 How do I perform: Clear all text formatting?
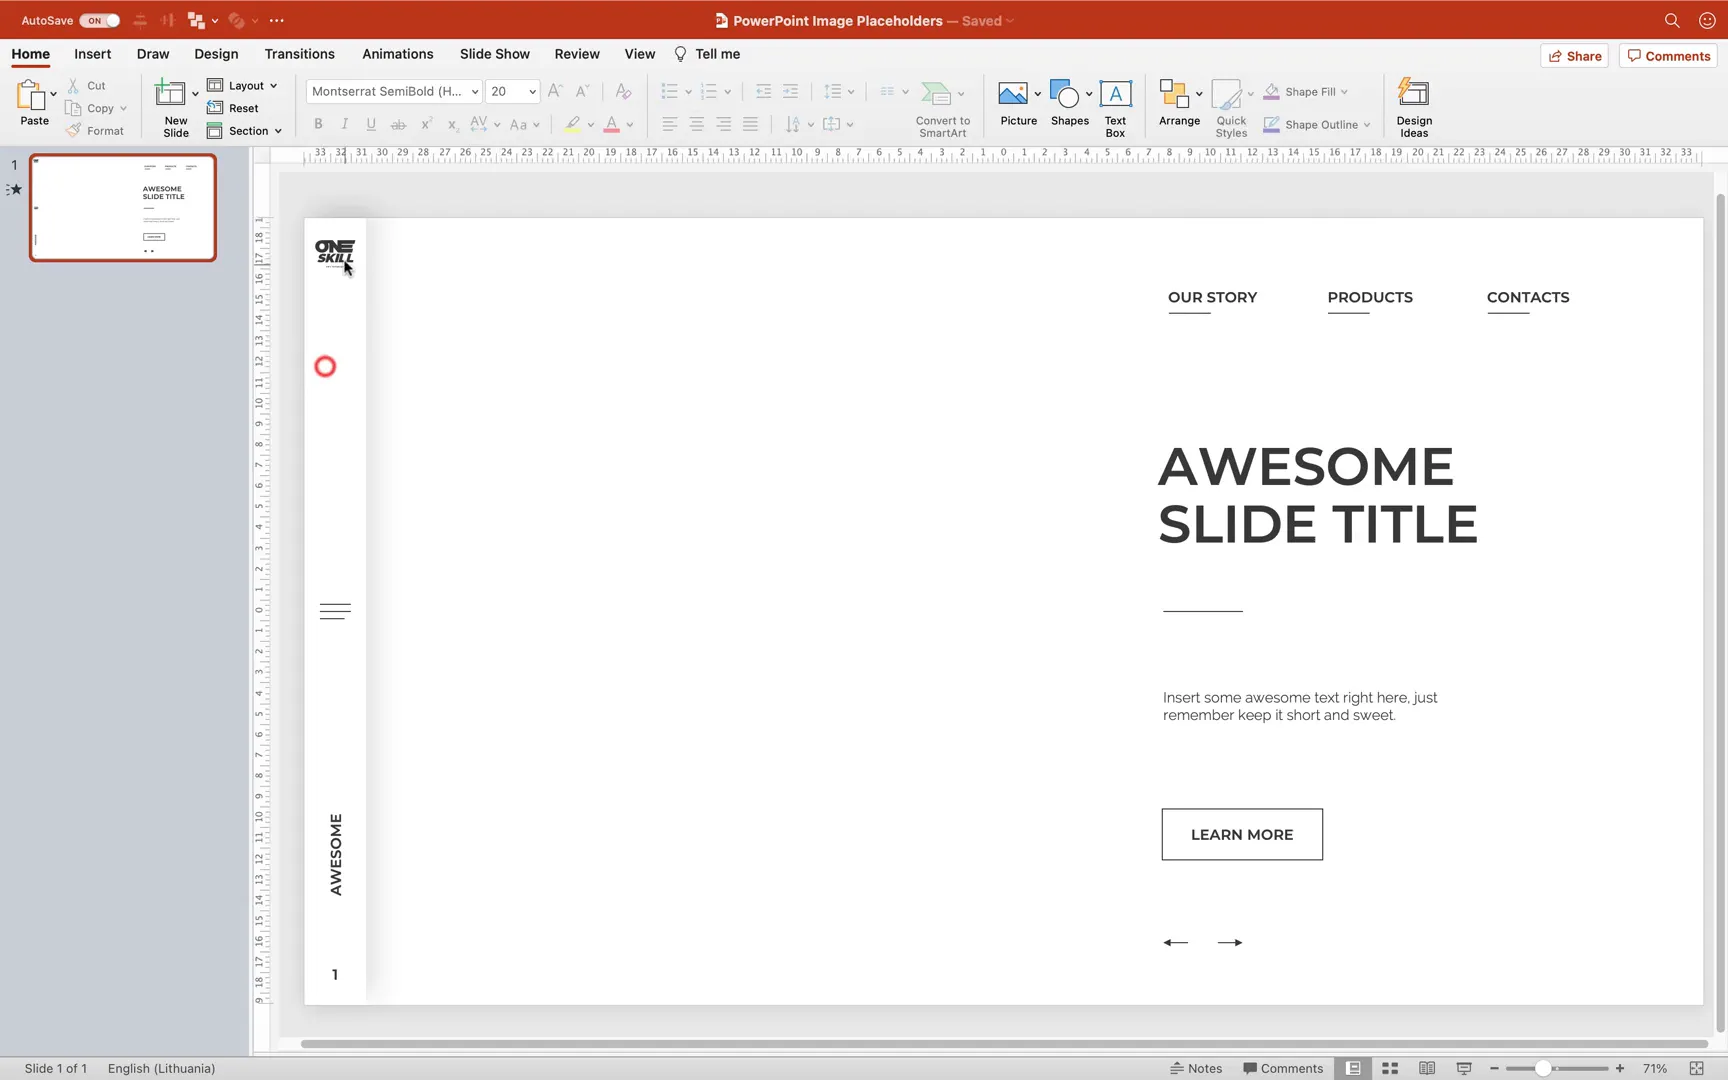point(623,91)
